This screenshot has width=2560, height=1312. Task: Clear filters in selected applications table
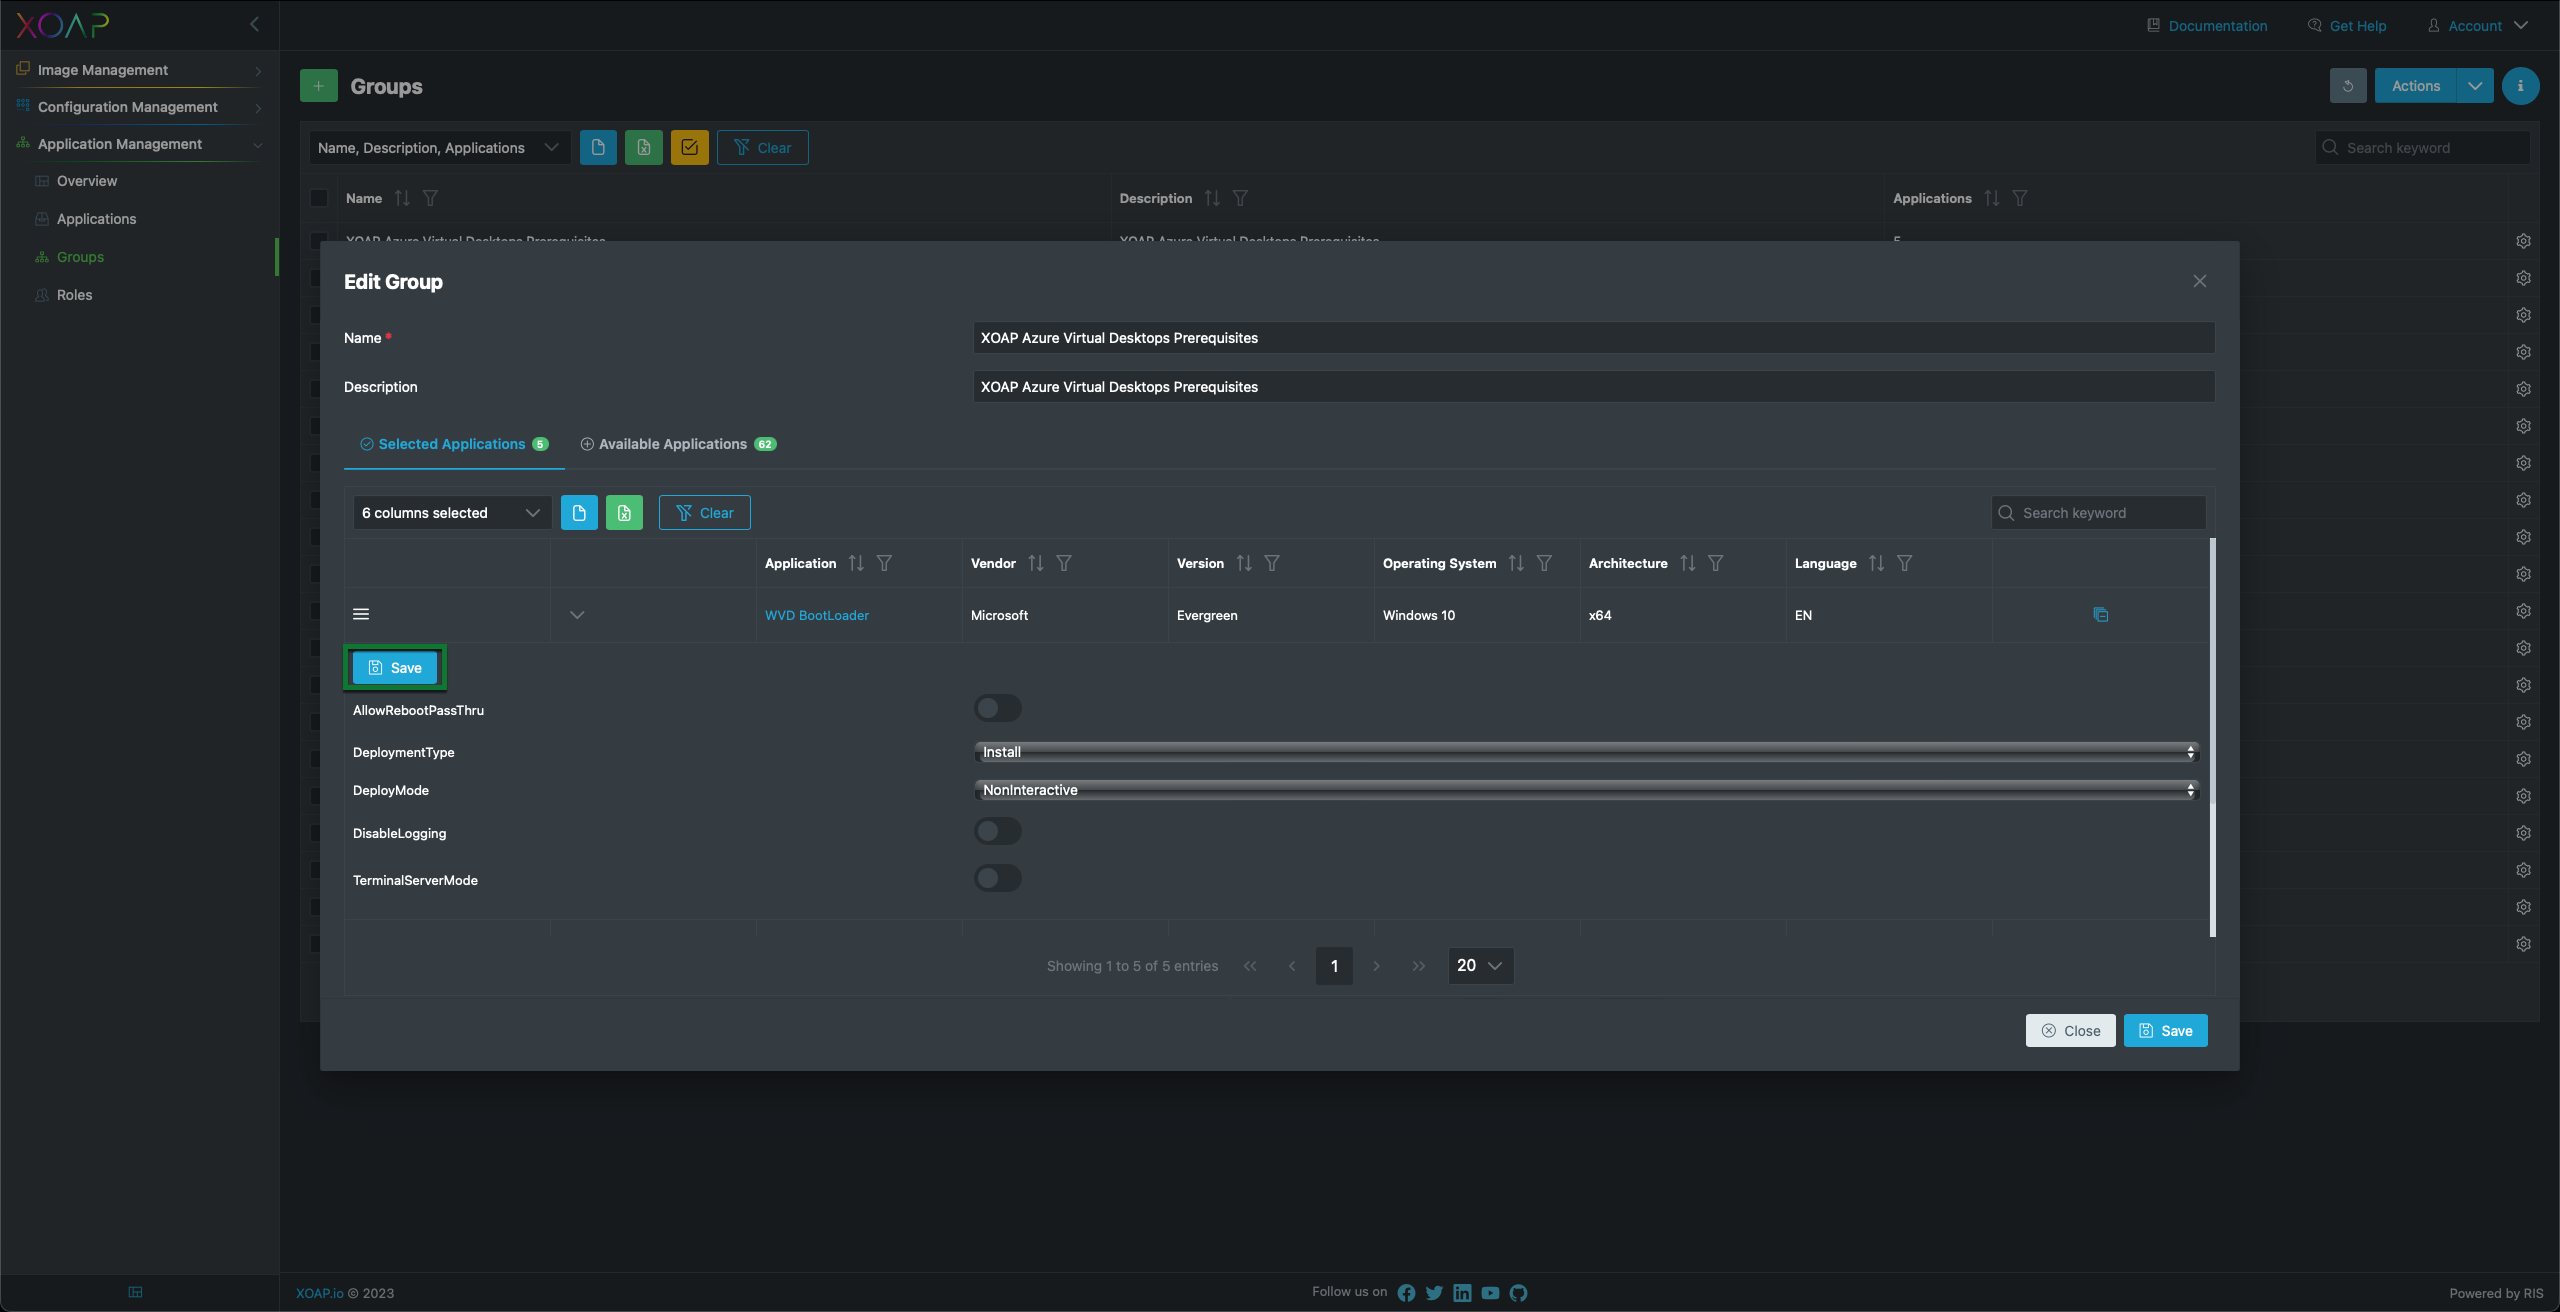point(704,512)
